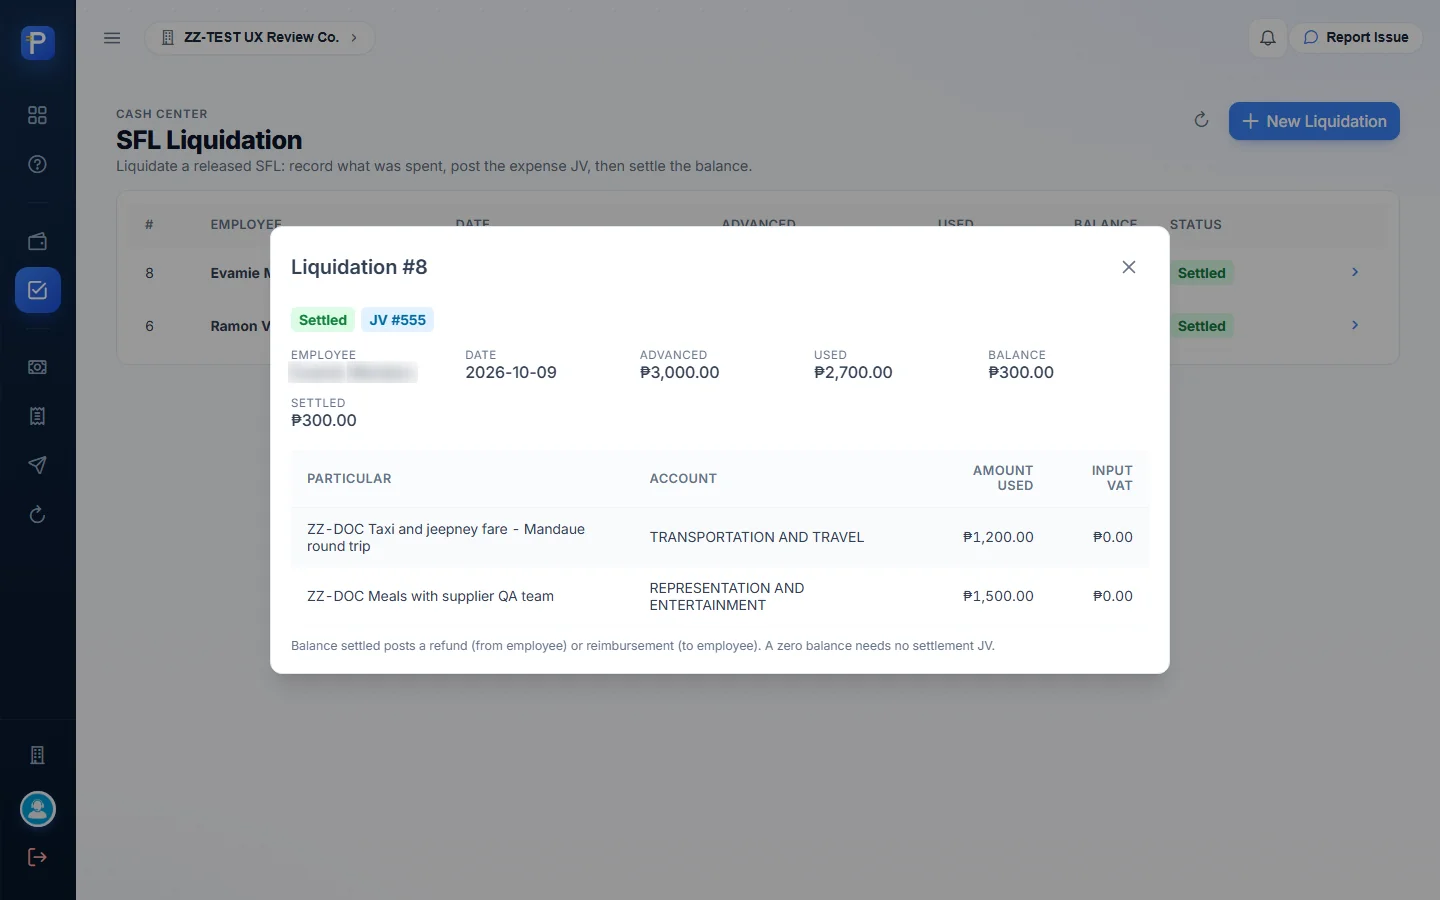Refresh the liquidation list

pyautogui.click(x=1201, y=120)
